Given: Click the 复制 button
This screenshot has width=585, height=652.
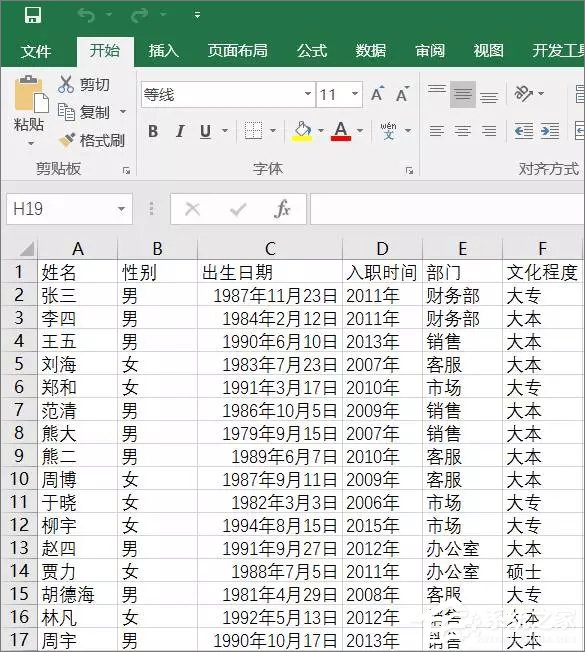Looking at the screenshot, I should (x=85, y=112).
